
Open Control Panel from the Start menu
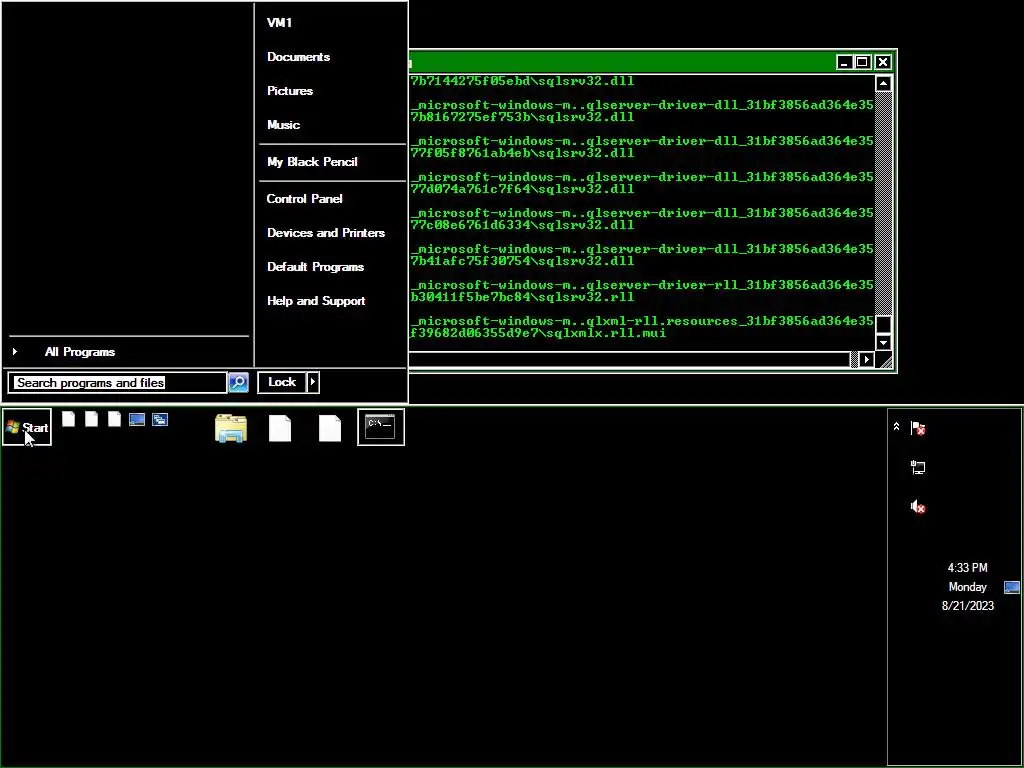304,199
